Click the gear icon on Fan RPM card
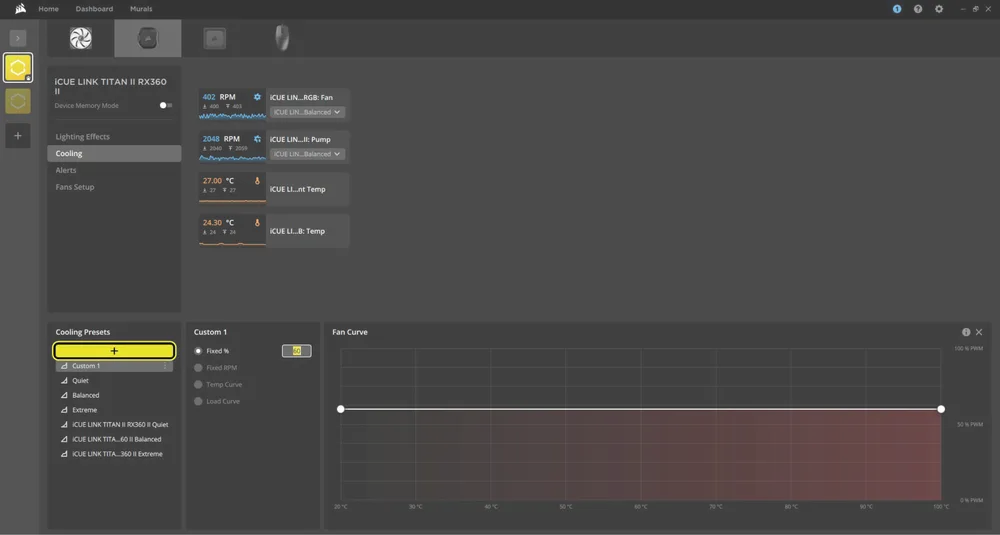 (257, 97)
